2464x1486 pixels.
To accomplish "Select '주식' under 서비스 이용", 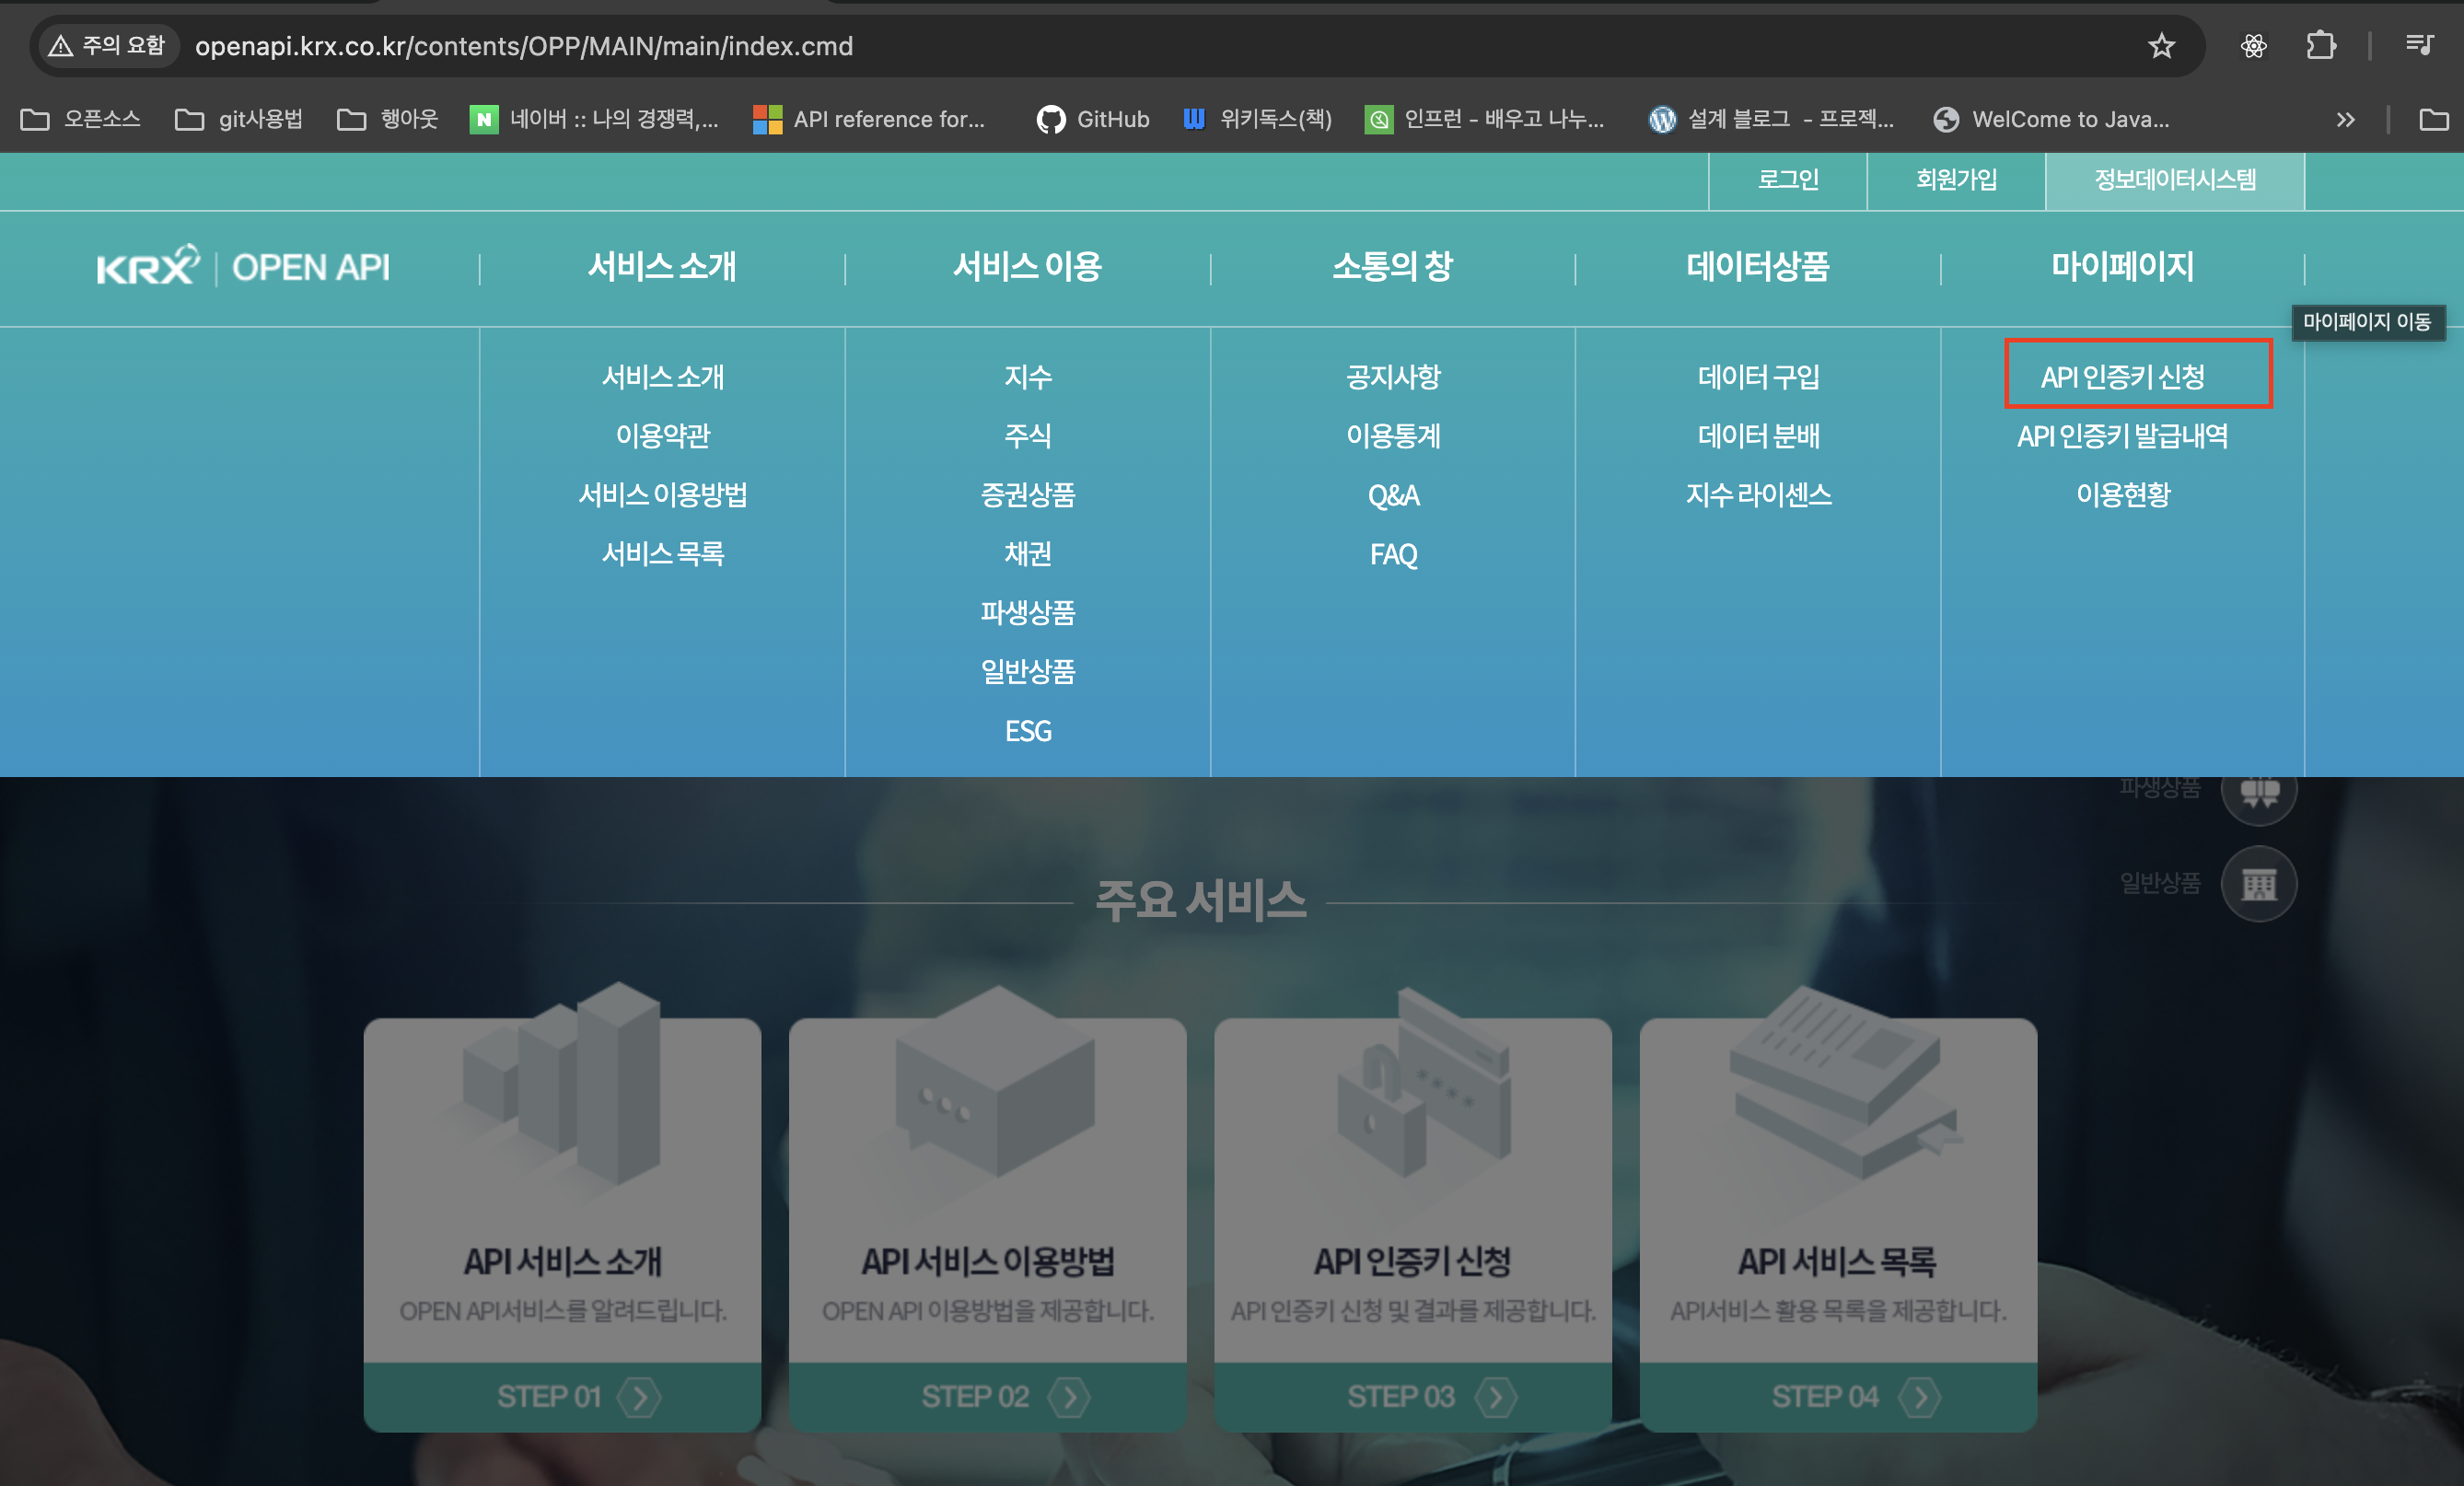I will point(1027,436).
